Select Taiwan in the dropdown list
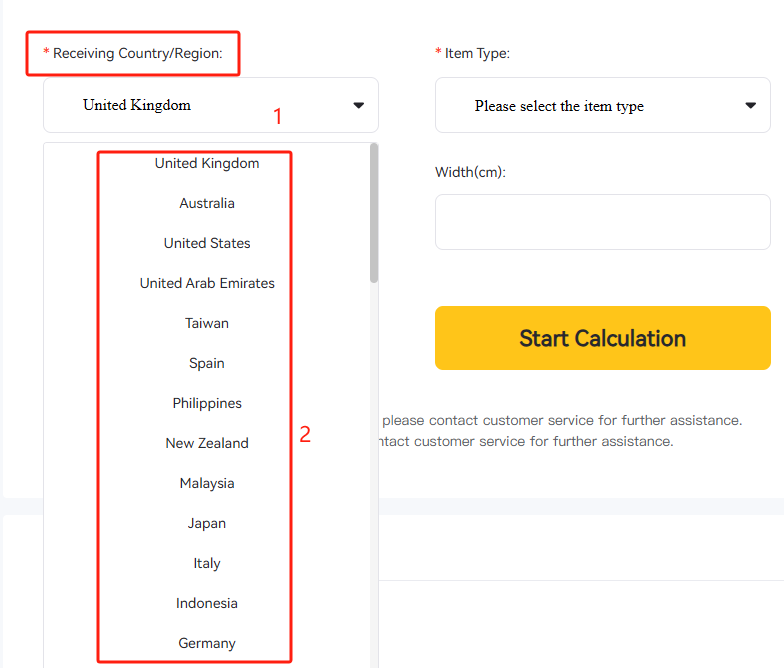This screenshot has height=668, width=784. point(207,323)
